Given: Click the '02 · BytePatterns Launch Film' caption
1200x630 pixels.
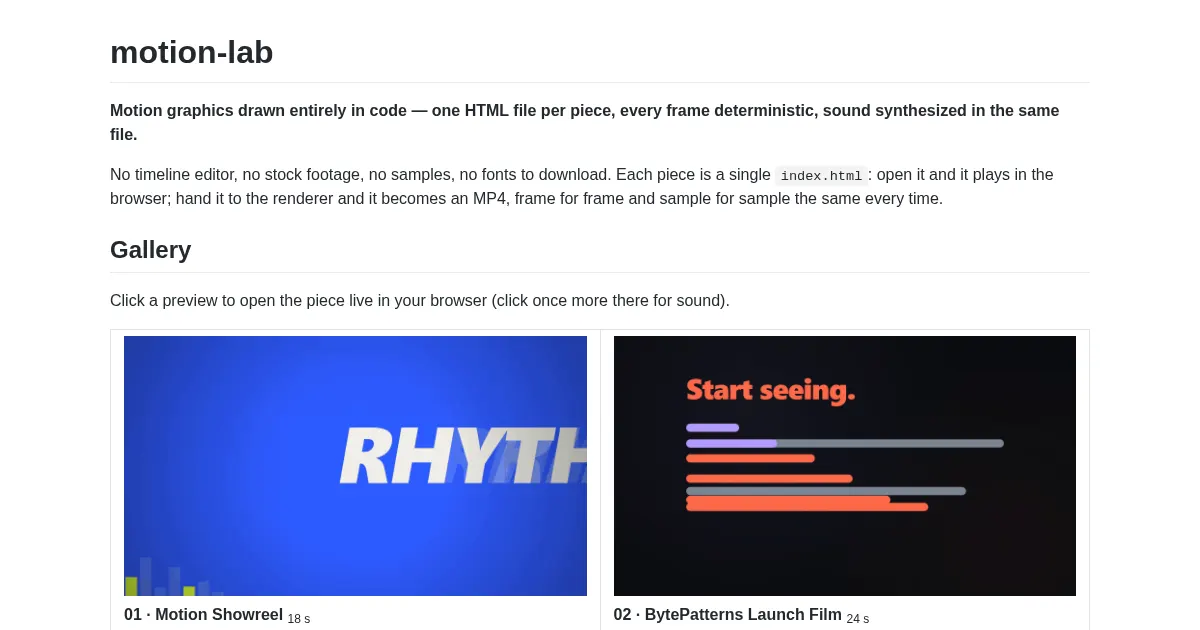Looking at the screenshot, I should click(728, 615).
